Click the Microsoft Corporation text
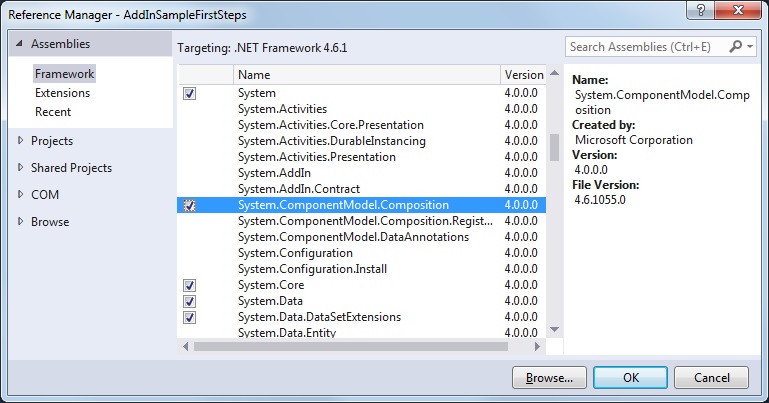 634,140
